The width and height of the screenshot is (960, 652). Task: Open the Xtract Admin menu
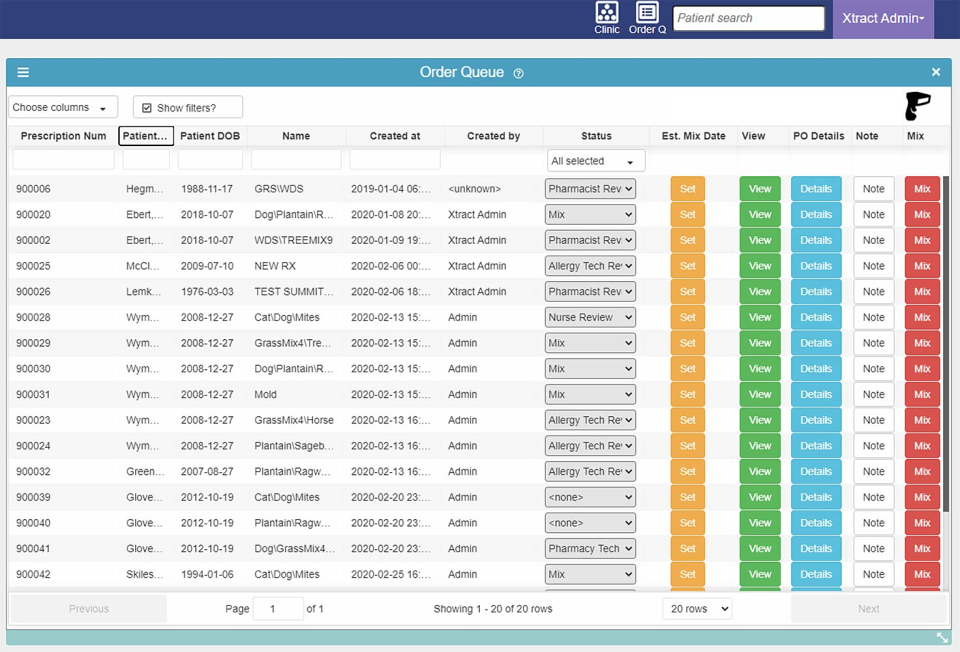point(883,18)
